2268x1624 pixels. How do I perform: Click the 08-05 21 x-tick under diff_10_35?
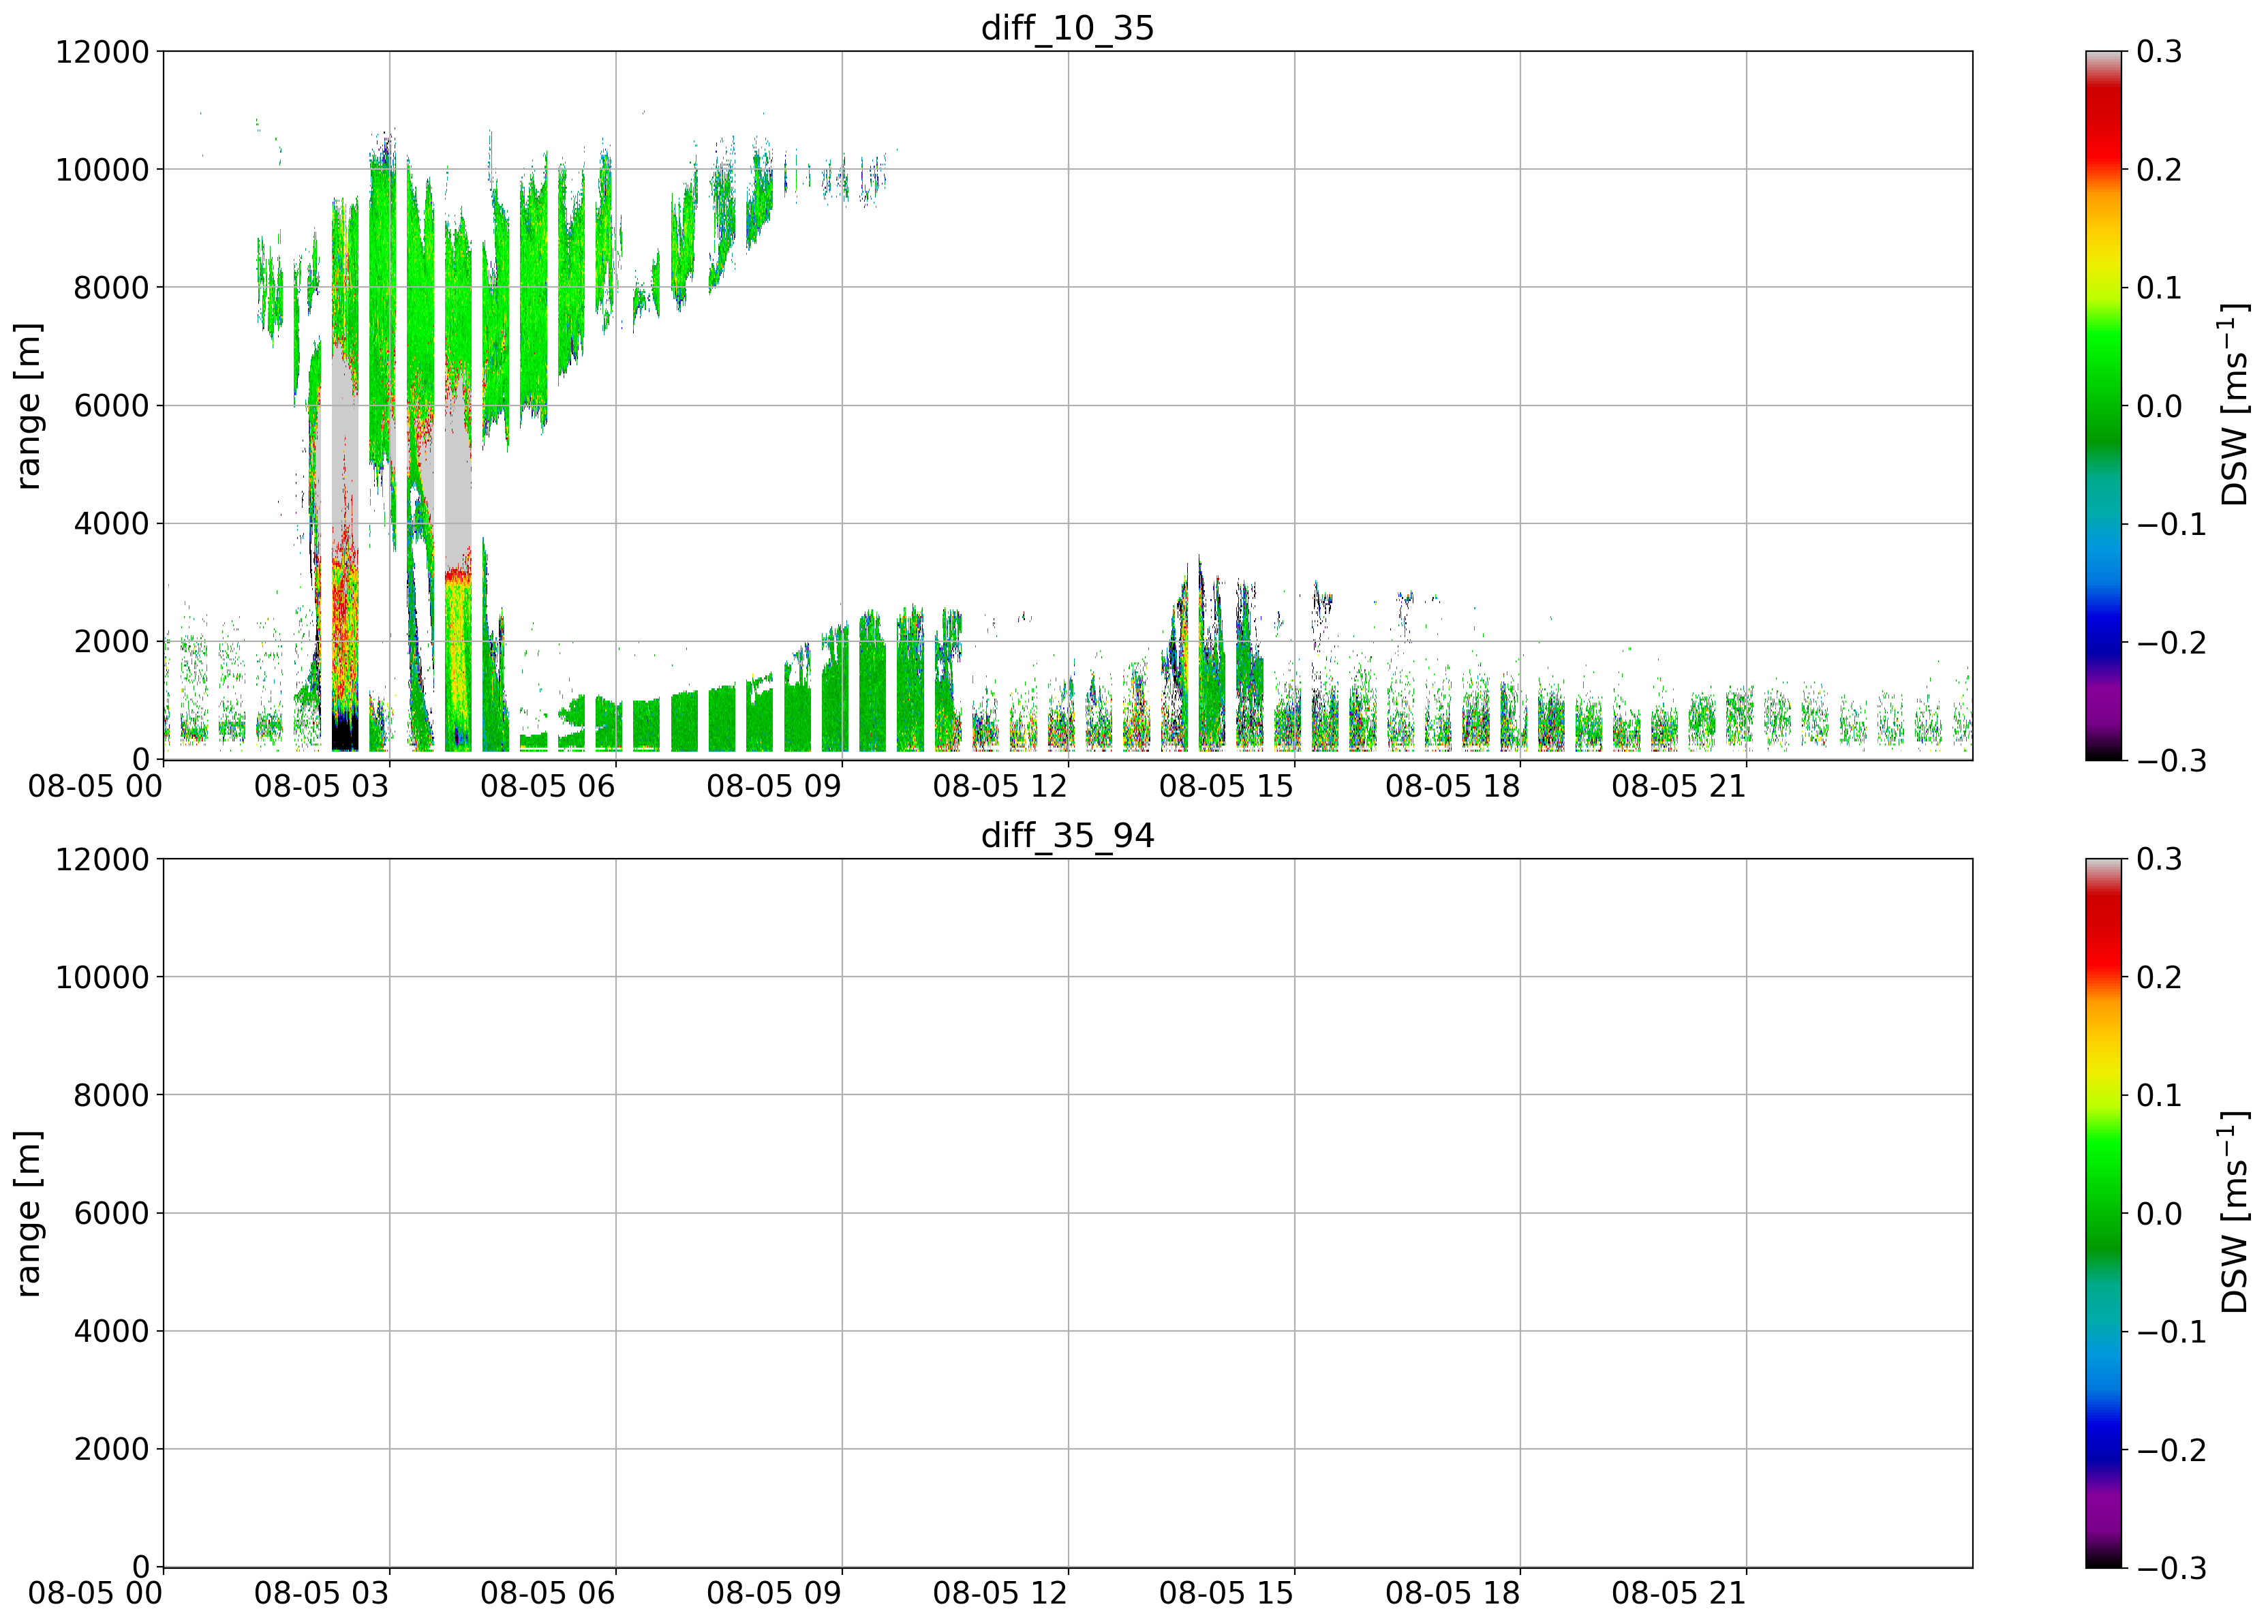1678,786
